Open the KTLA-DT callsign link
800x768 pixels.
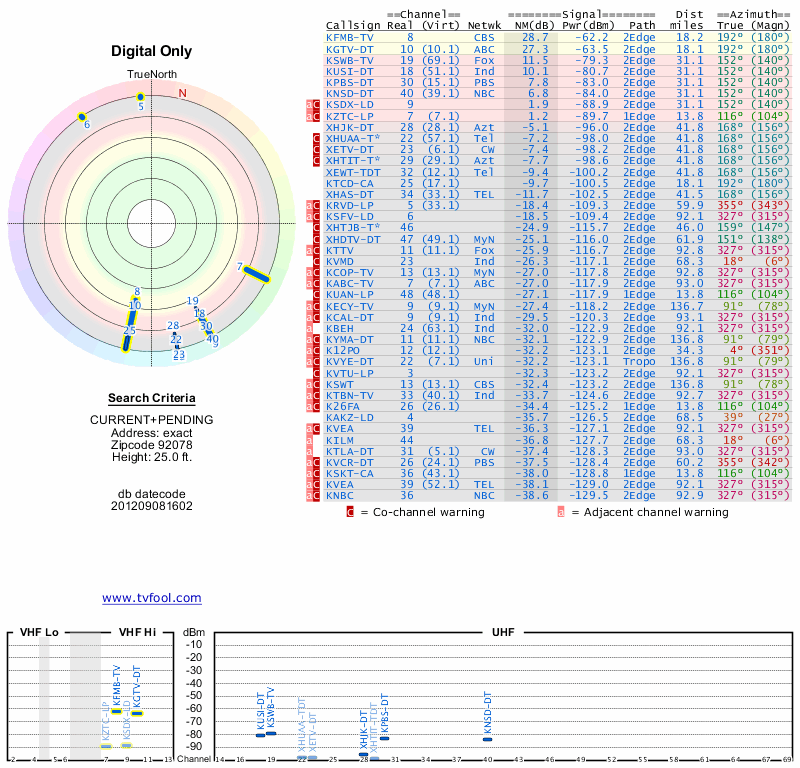click(x=349, y=451)
